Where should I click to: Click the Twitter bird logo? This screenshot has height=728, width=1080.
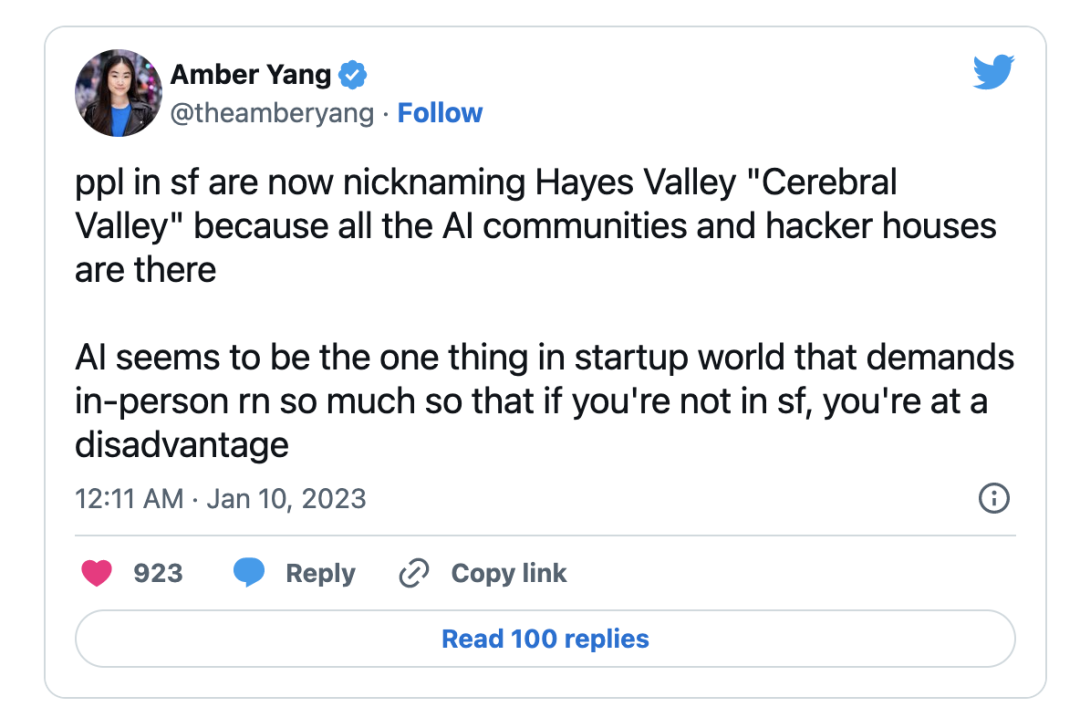click(993, 73)
